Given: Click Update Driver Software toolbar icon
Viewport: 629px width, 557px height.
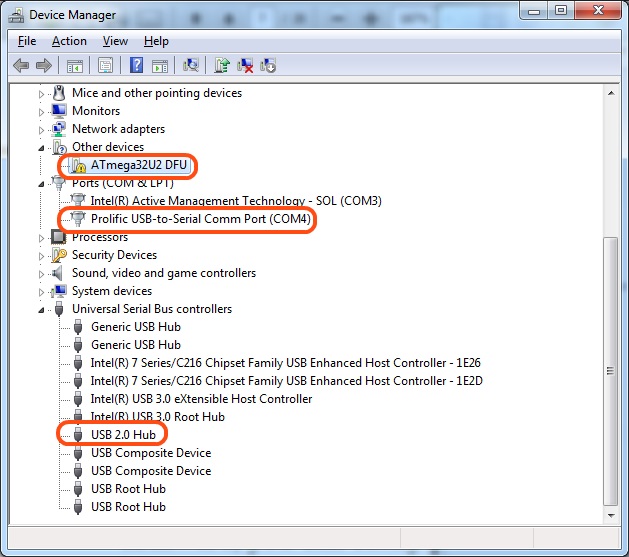Looking at the screenshot, I should [x=222, y=65].
